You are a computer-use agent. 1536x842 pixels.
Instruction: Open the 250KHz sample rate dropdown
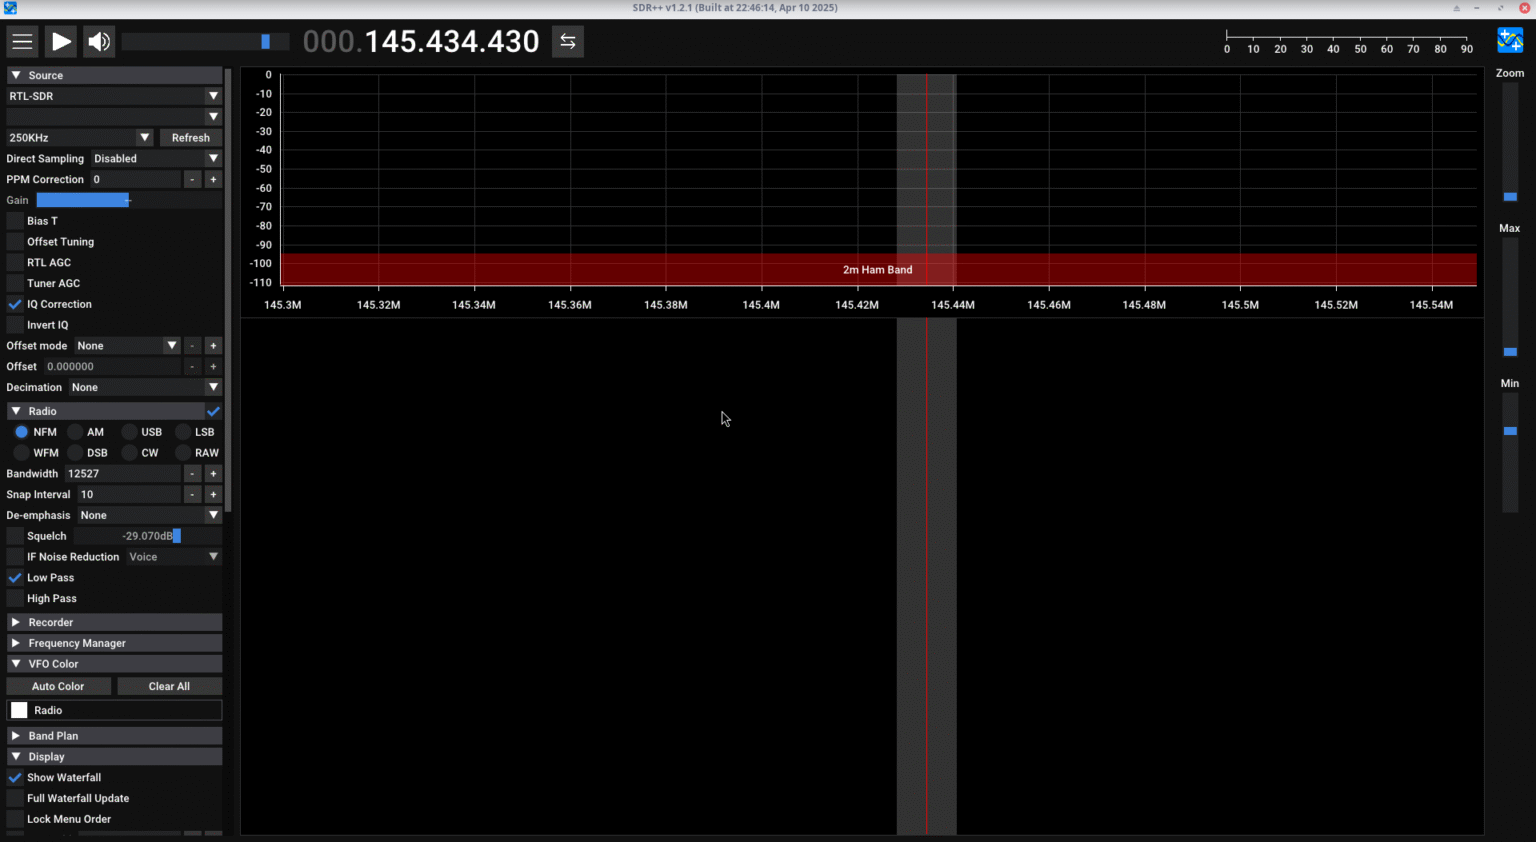coord(79,137)
